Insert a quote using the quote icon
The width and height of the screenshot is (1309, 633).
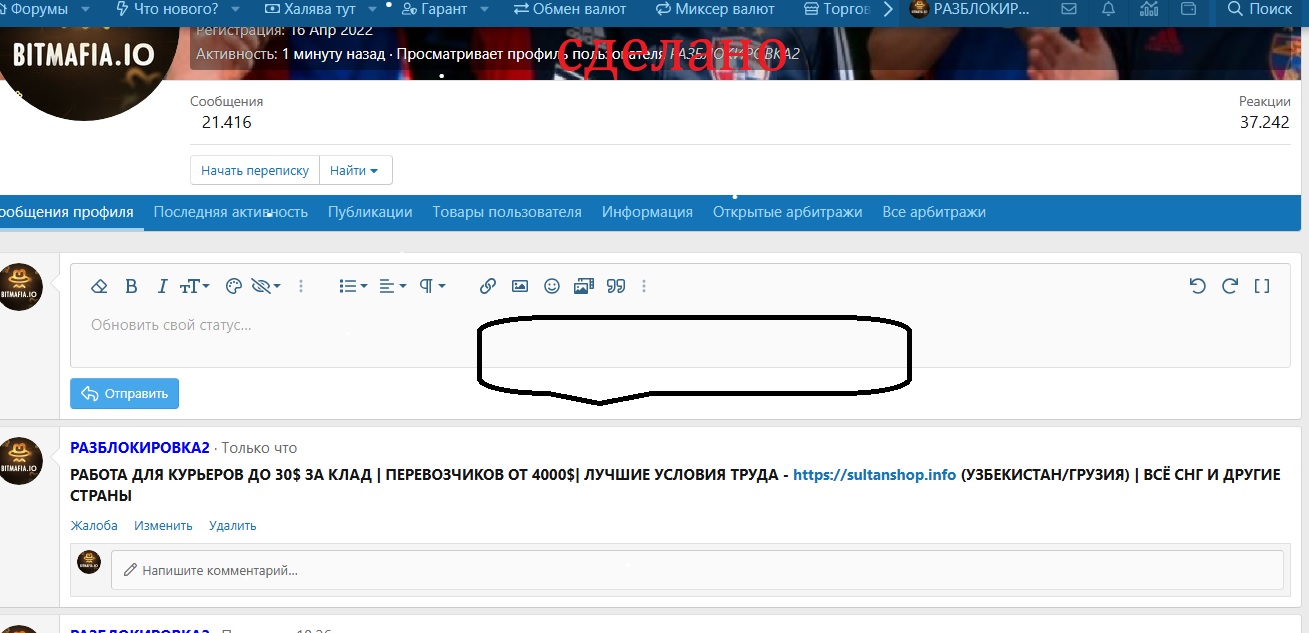pyautogui.click(x=616, y=286)
